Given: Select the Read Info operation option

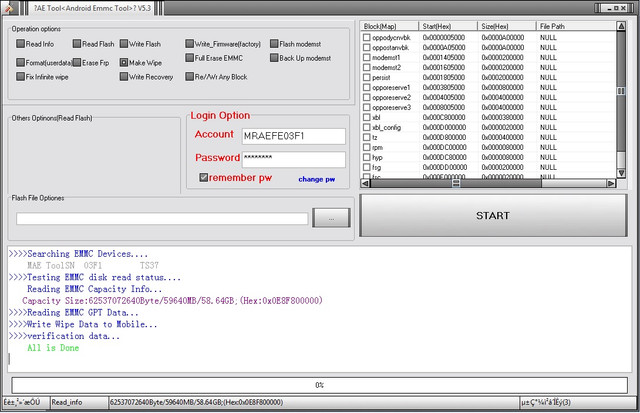Looking at the screenshot, I should tap(20, 44).
